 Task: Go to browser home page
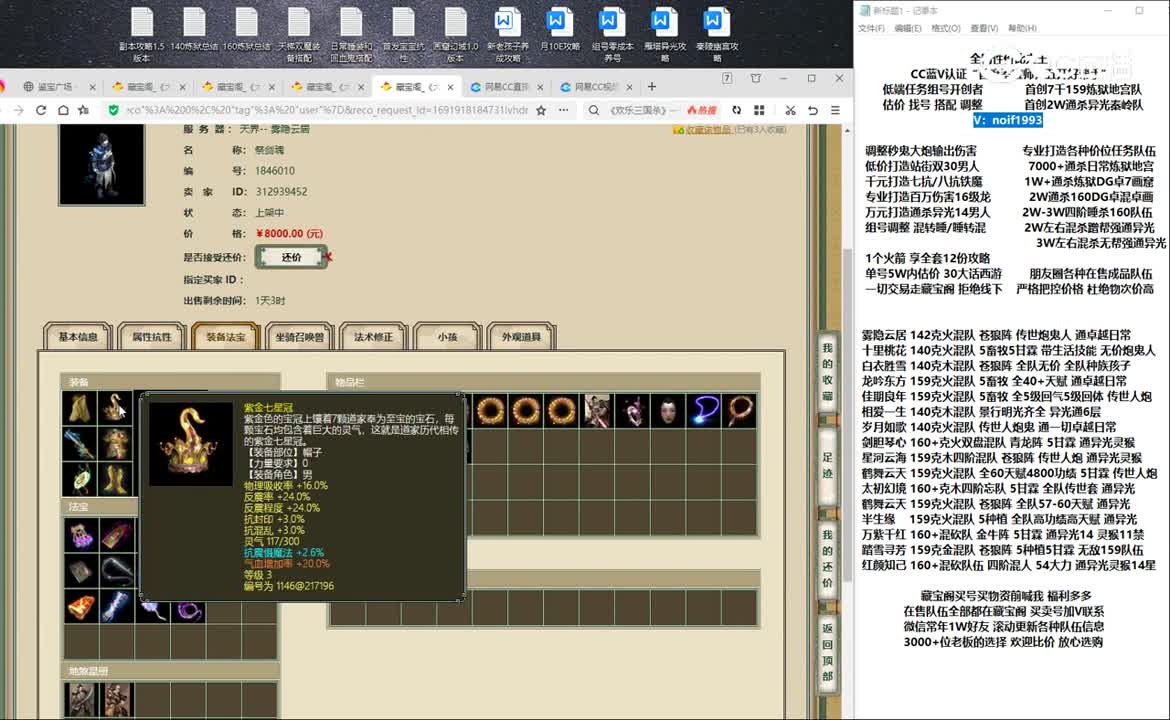[x=63, y=110]
